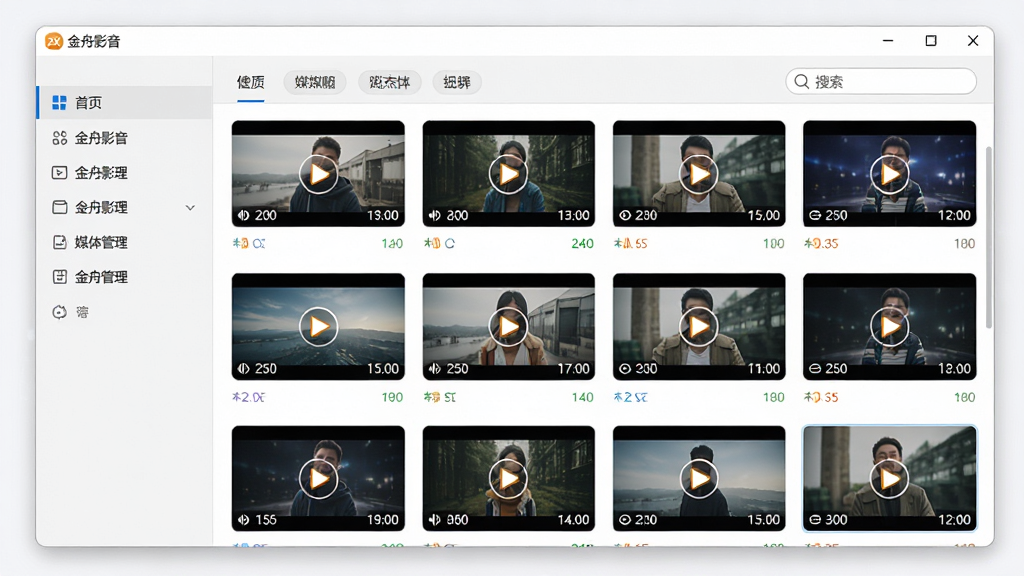Click the volume icon on the 155 video
This screenshot has height=576, width=1024.
pyautogui.click(x=244, y=520)
